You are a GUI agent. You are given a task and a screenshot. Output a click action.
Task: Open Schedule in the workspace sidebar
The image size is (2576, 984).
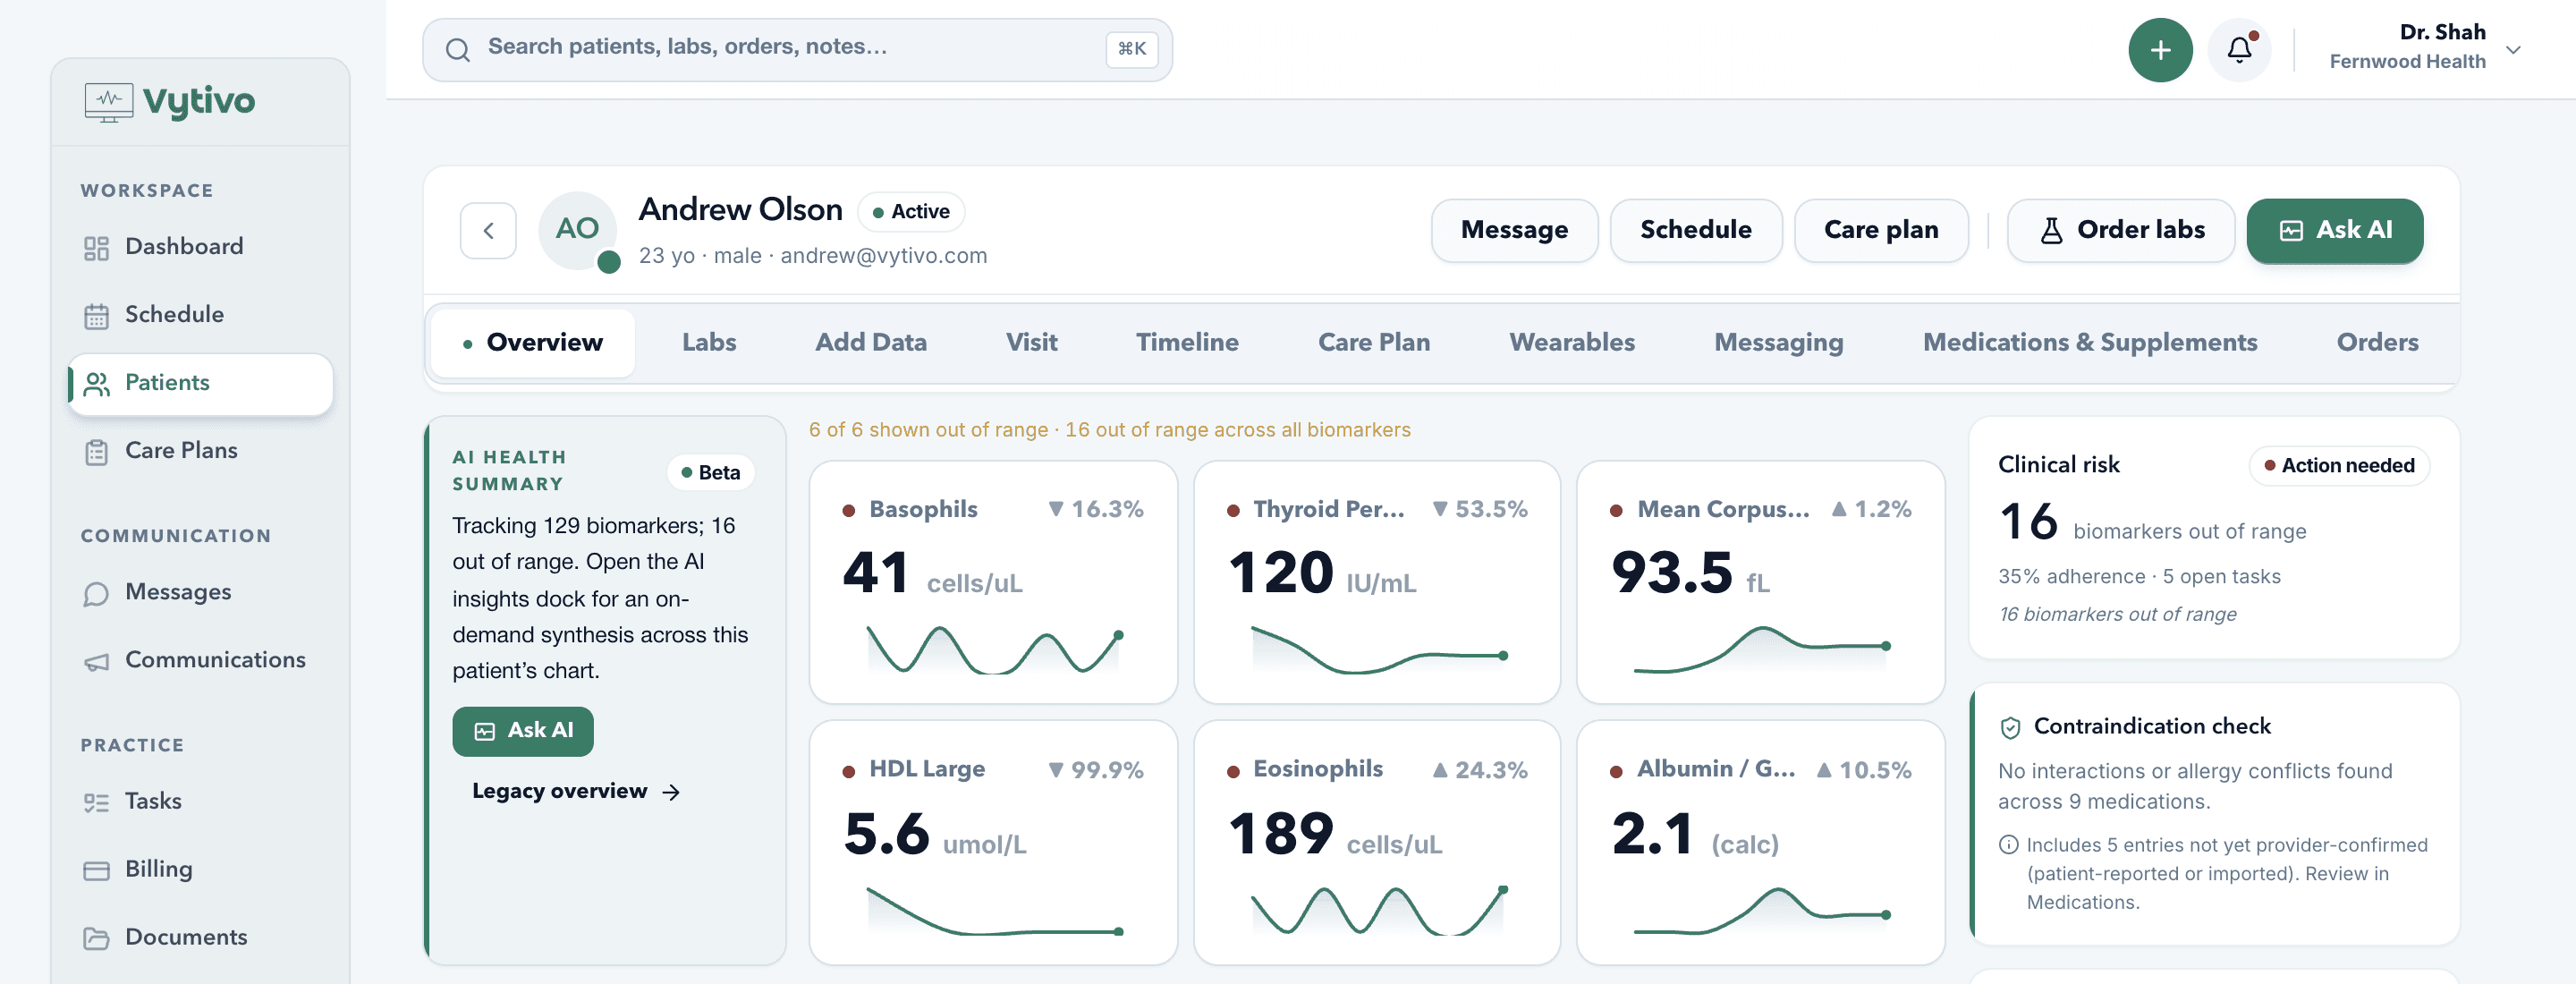(x=200, y=314)
